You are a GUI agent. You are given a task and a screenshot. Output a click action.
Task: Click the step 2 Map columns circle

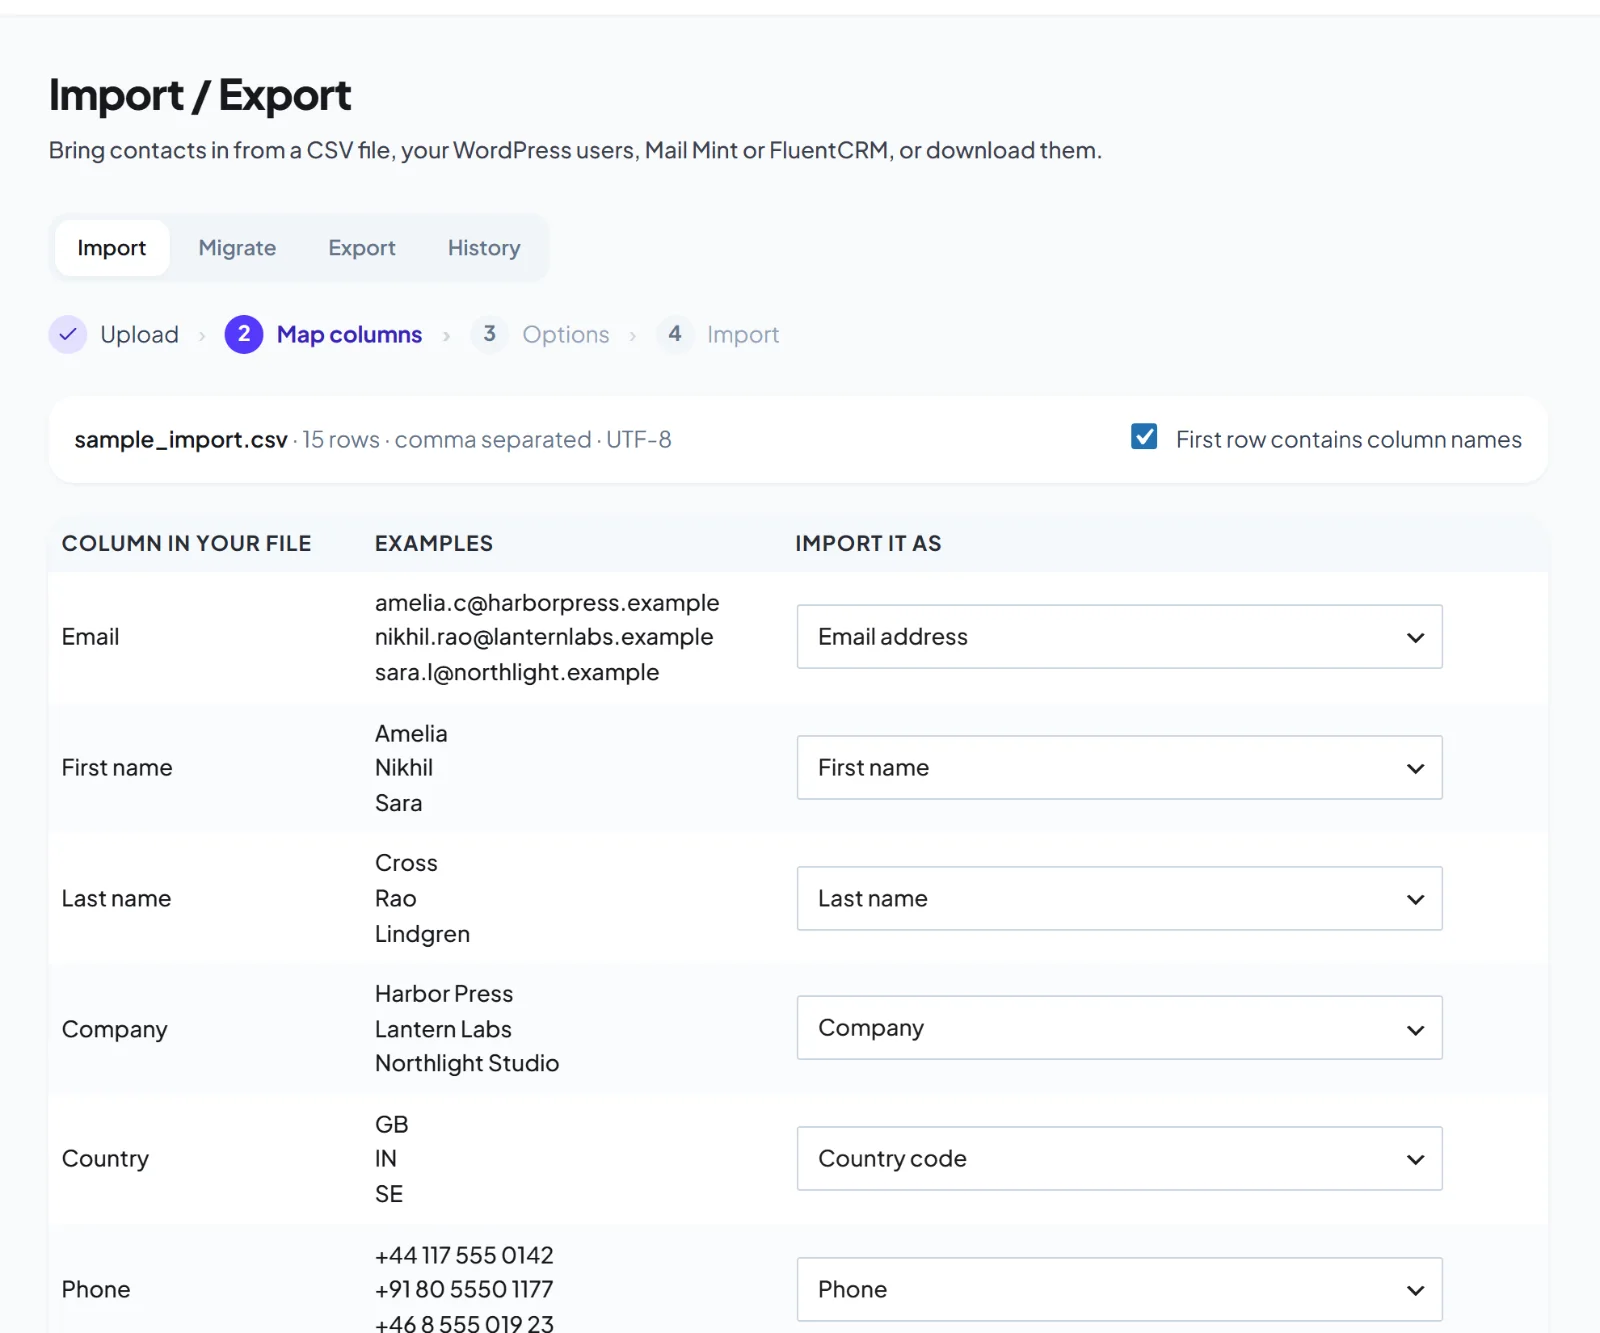[x=244, y=335]
